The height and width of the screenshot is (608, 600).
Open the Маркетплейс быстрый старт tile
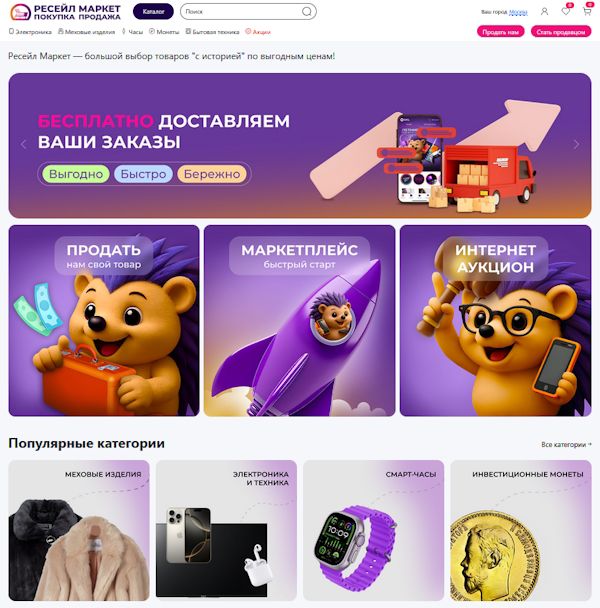299,320
